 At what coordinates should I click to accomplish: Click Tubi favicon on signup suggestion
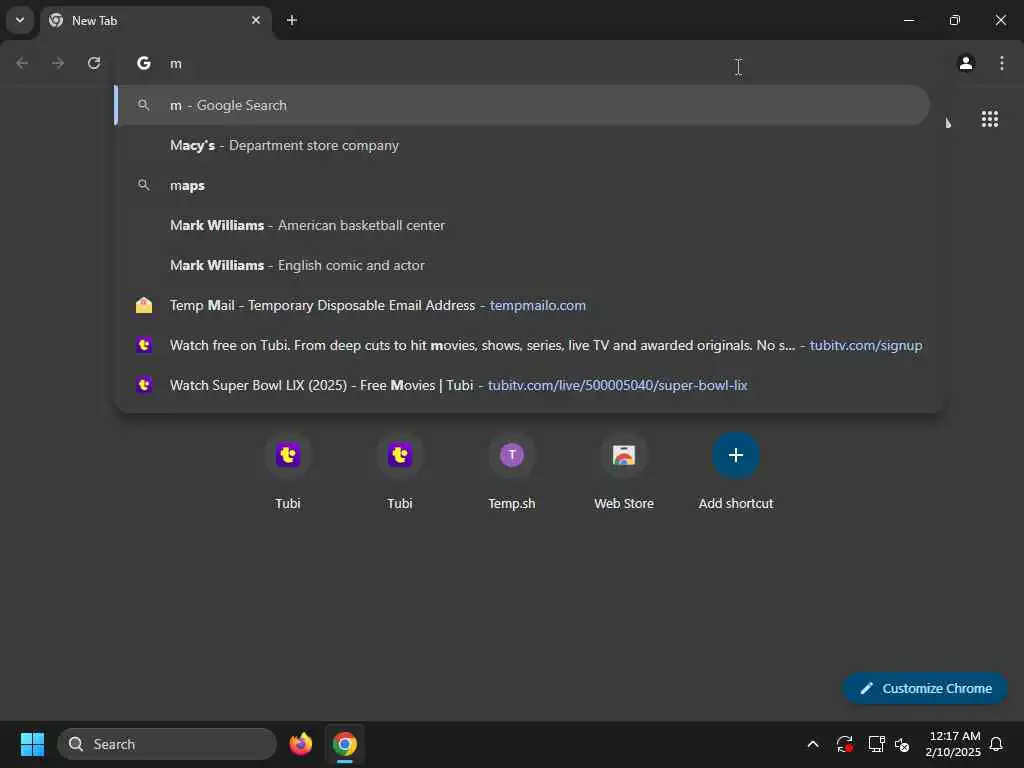pyautogui.click(x=144, y=345)
